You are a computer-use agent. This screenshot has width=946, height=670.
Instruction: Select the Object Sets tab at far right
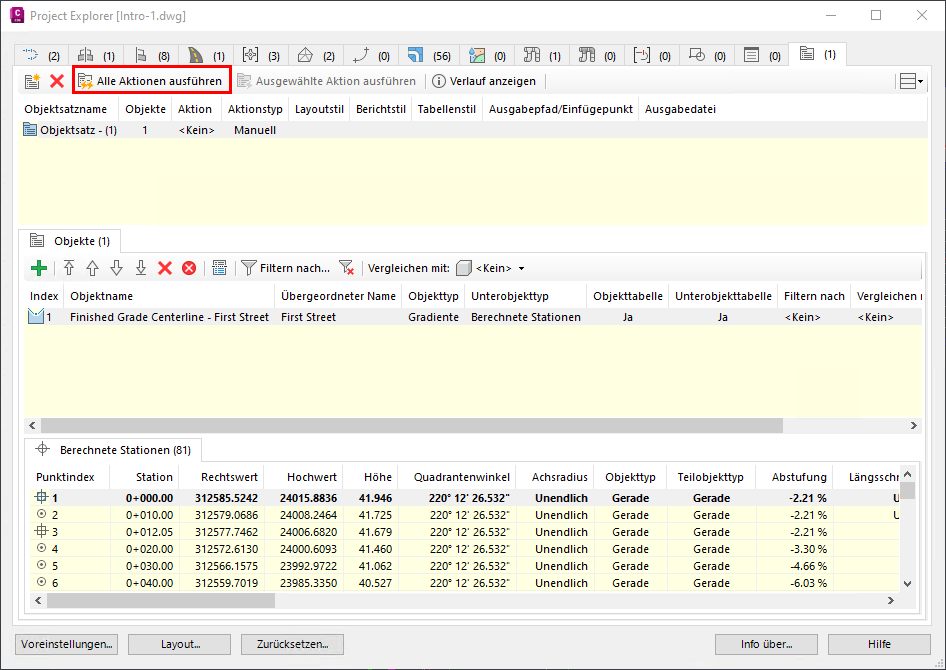(x=817, y=54)
